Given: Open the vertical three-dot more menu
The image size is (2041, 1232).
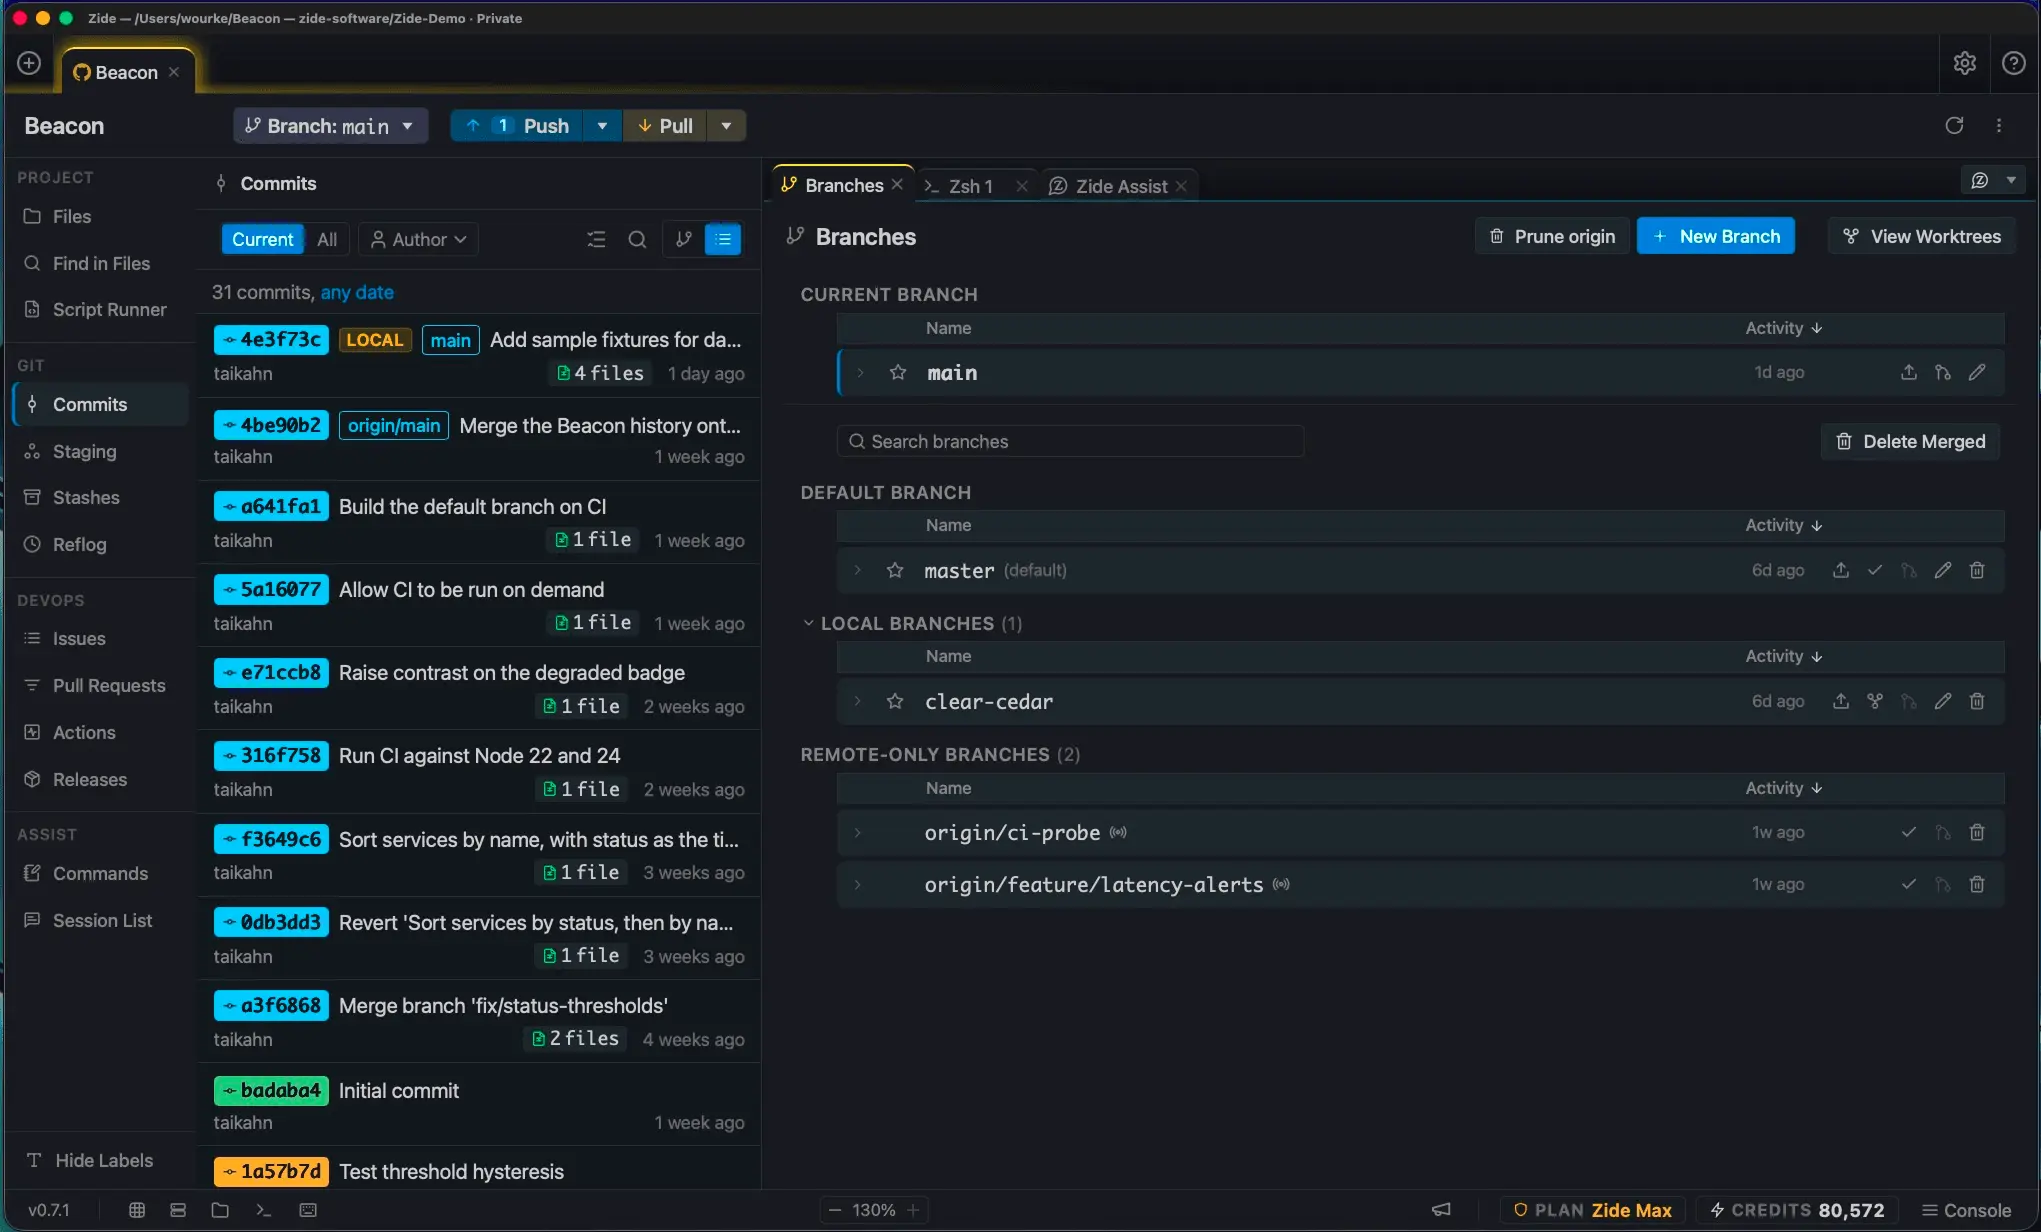Looking at the screenshot, I should (1999, 125).
